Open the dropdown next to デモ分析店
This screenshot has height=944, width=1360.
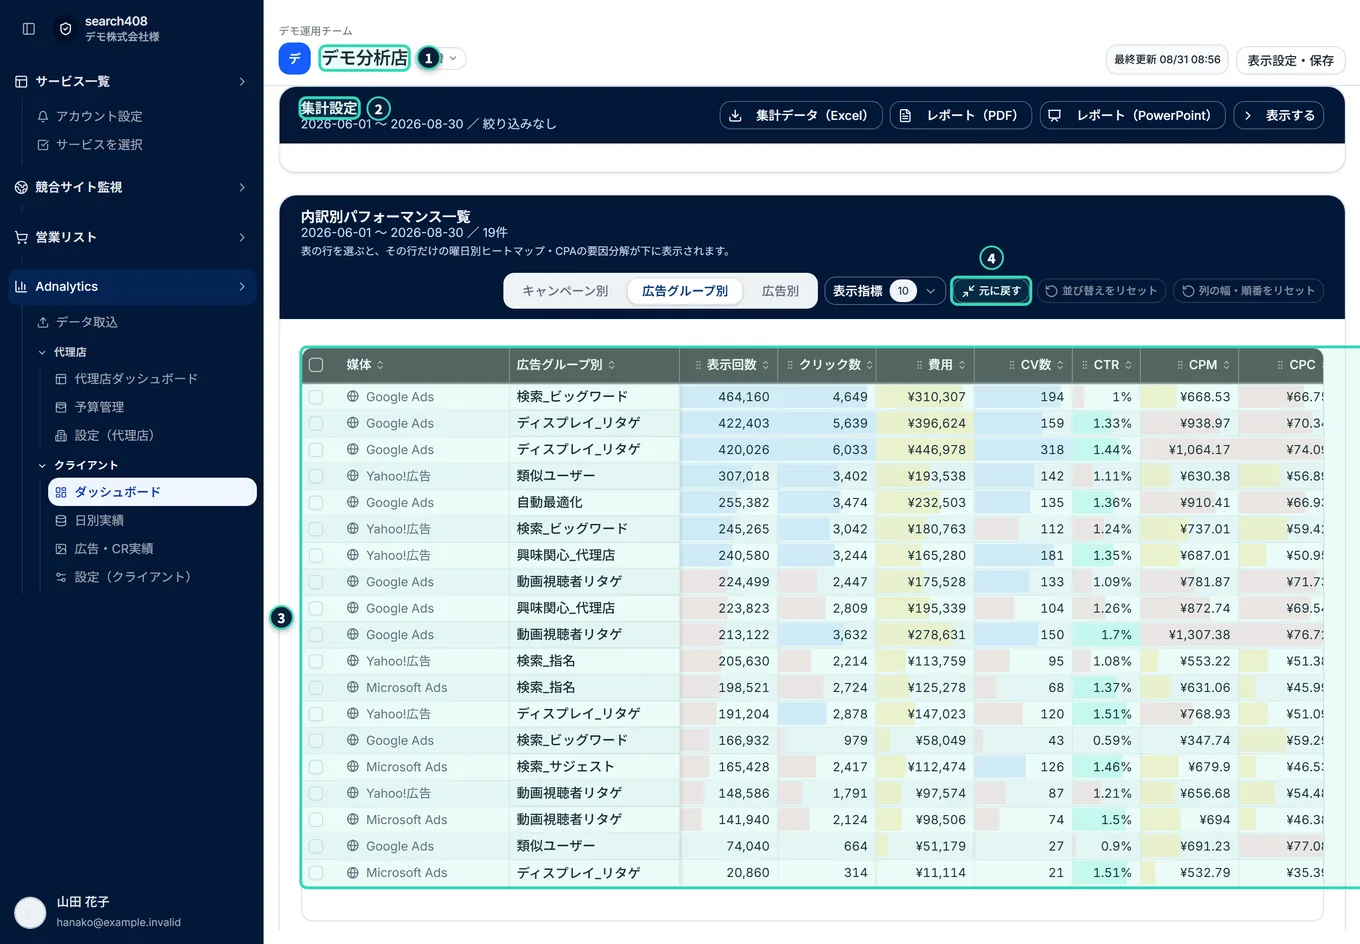click(453, 58)
